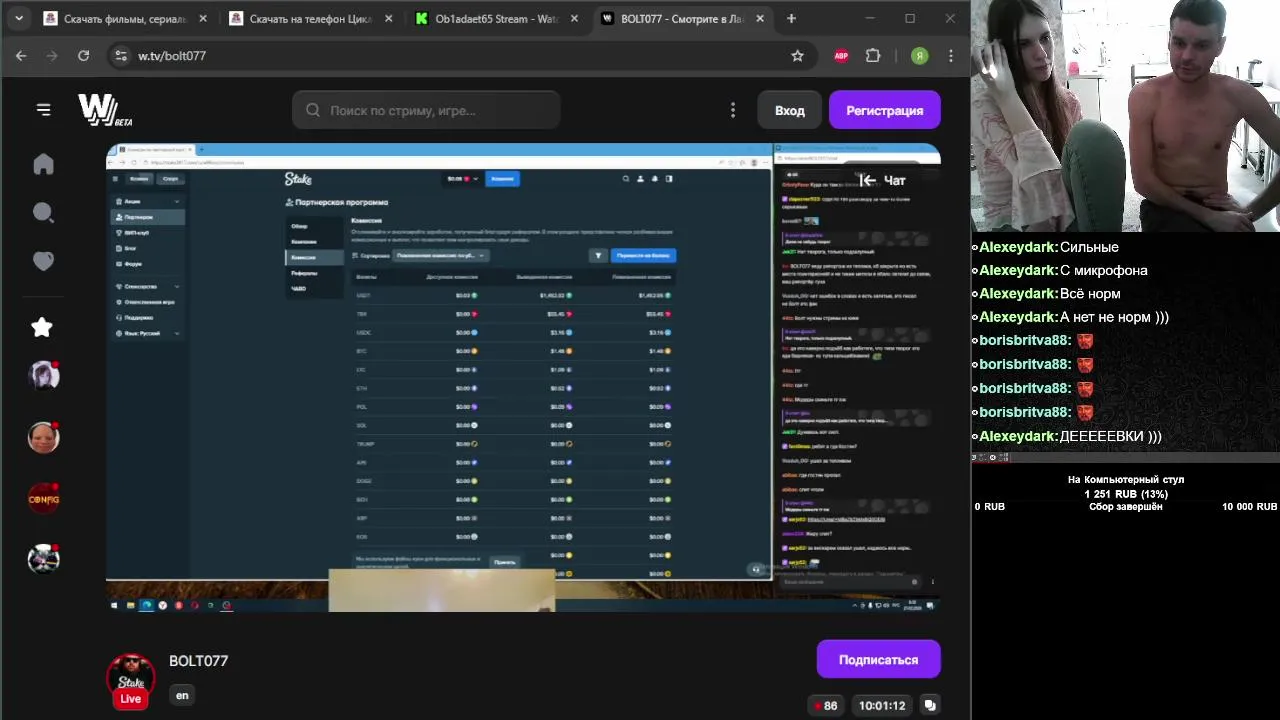Bookmark this page with the star
The width and height of the screenshot is (1280, 720).
797,56
